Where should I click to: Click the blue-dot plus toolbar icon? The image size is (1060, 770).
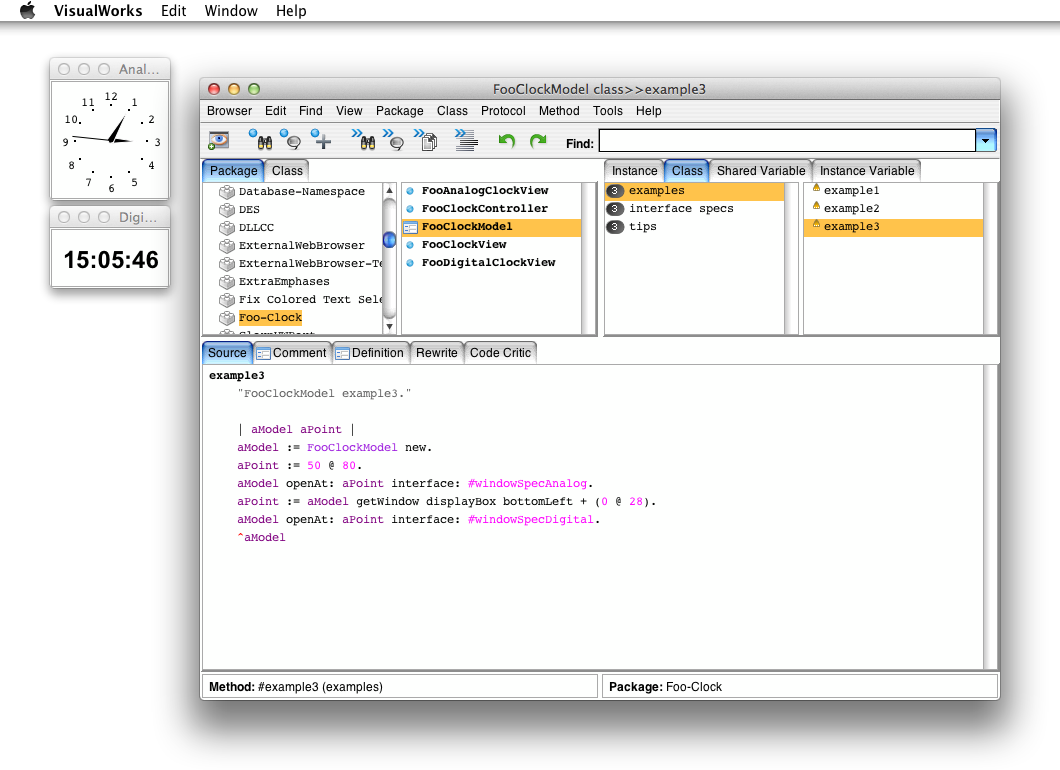coord(321,139)
